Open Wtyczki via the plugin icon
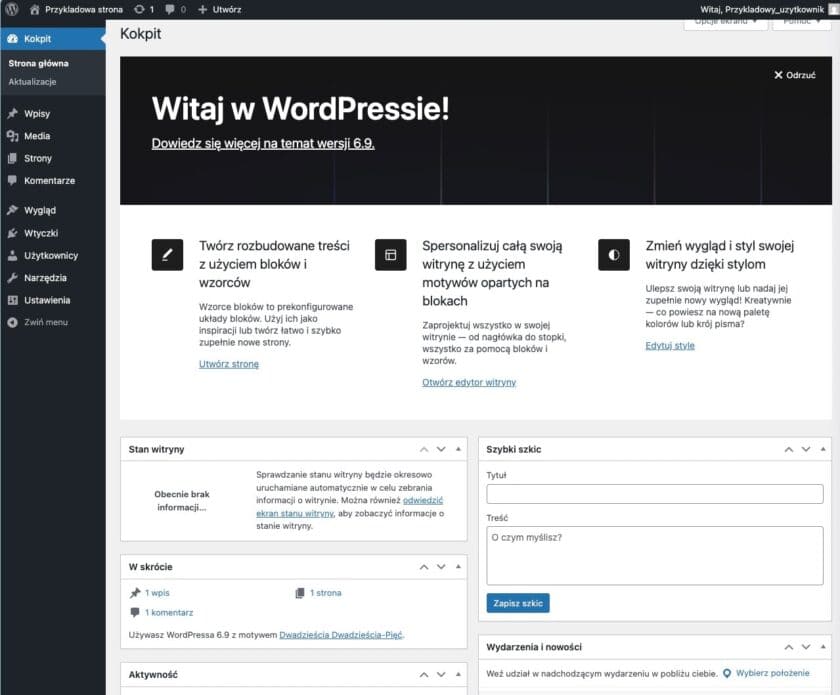Image resolution: width=840 pixels, height=695 pixels. (14, 232)
